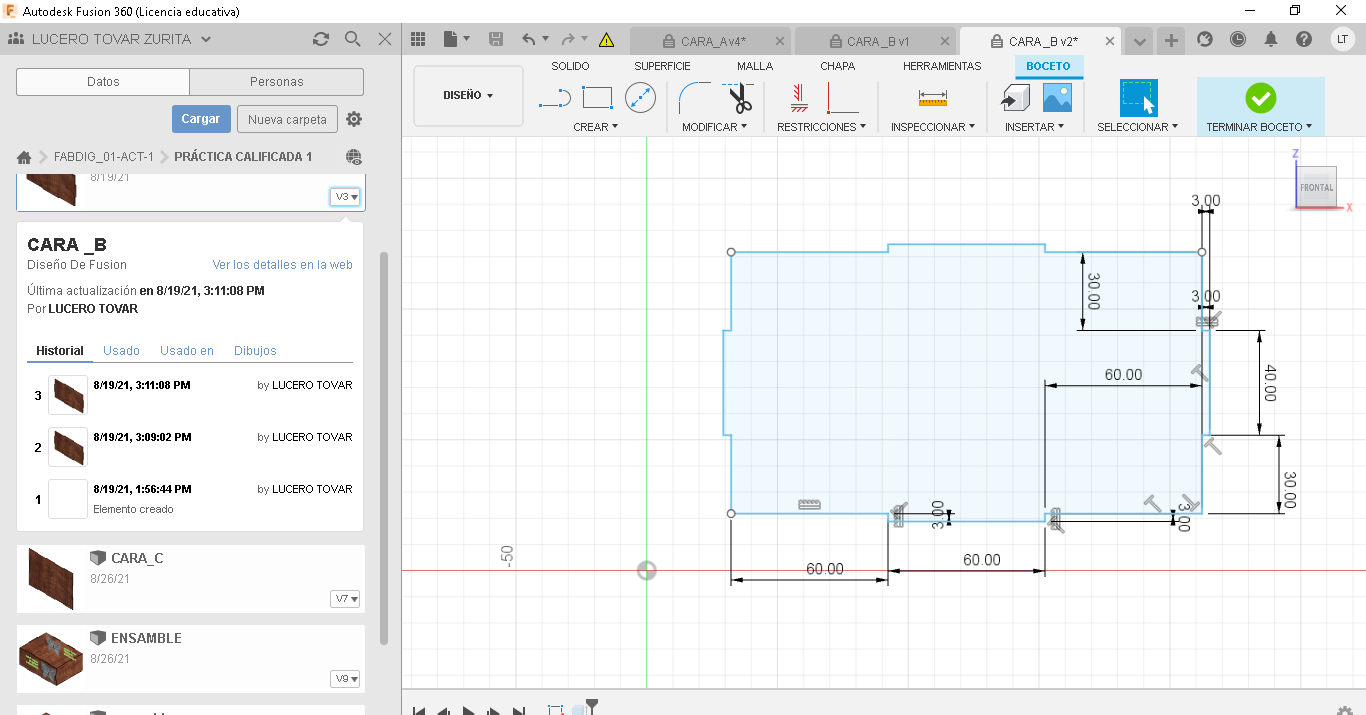Open the Extensions icon in top bar

coord(1205,40)
